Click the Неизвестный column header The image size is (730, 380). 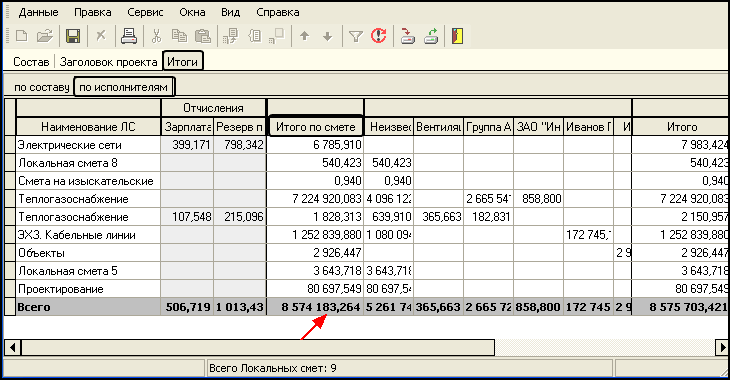[x=388, y=127]
